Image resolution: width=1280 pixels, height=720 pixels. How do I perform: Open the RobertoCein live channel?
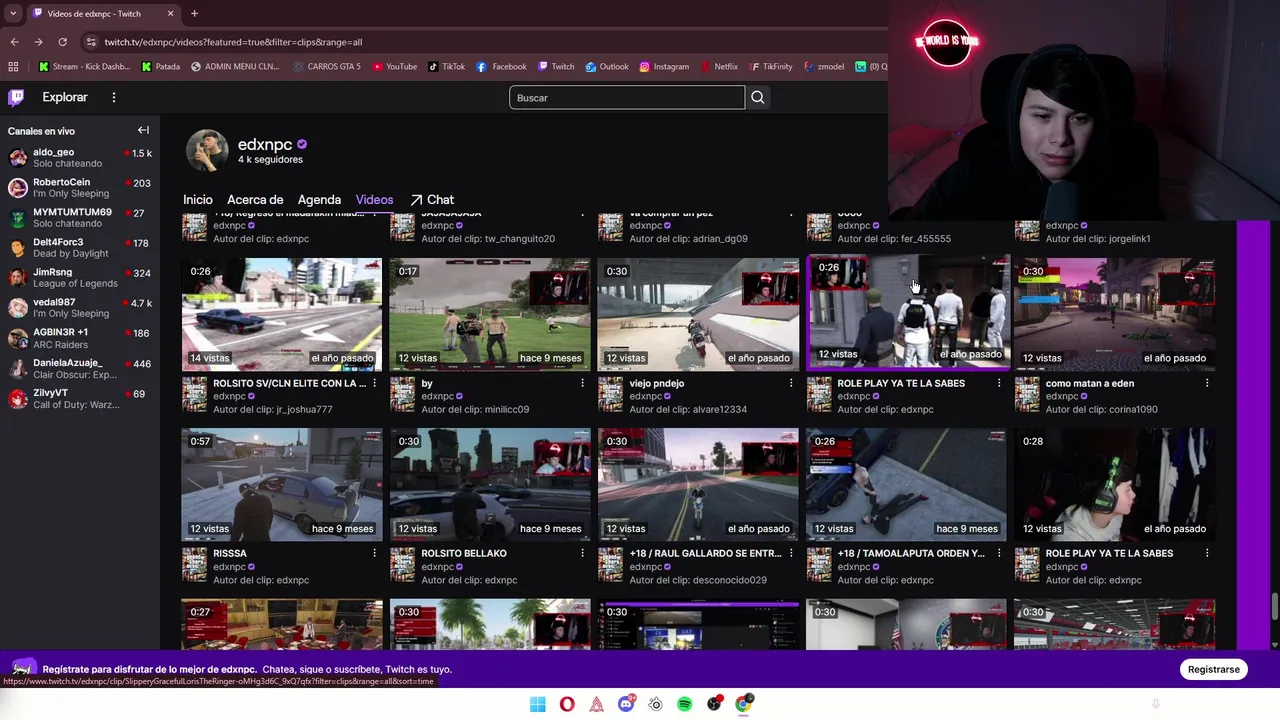point(80,187)
